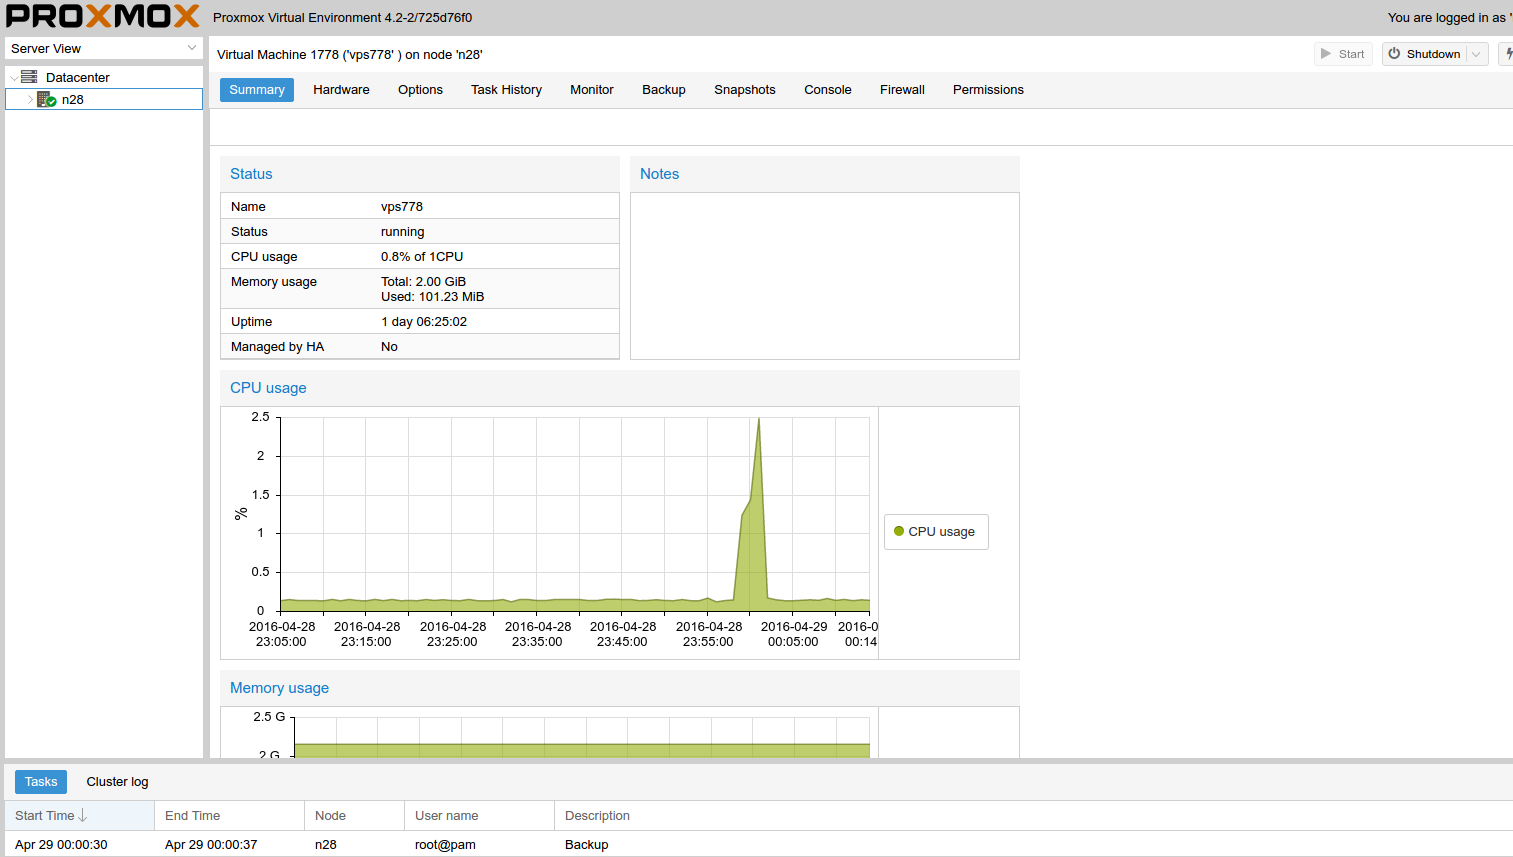Click the lightning bolt icon at top right
The image size is (1513, 857).
click(1508, 54)
